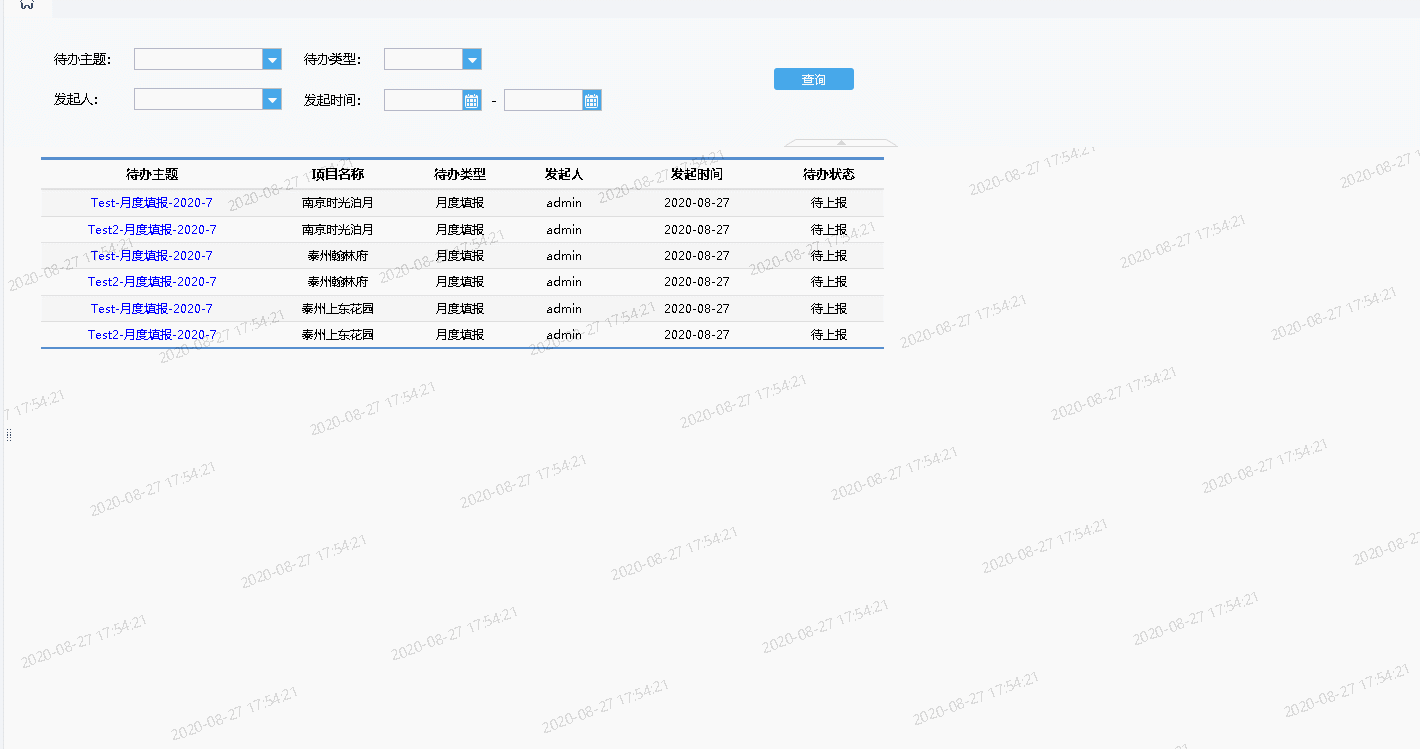1420x749 pixels.
Task: Click 月度填报 type cell in the last table row
Action: click(460, 335)
